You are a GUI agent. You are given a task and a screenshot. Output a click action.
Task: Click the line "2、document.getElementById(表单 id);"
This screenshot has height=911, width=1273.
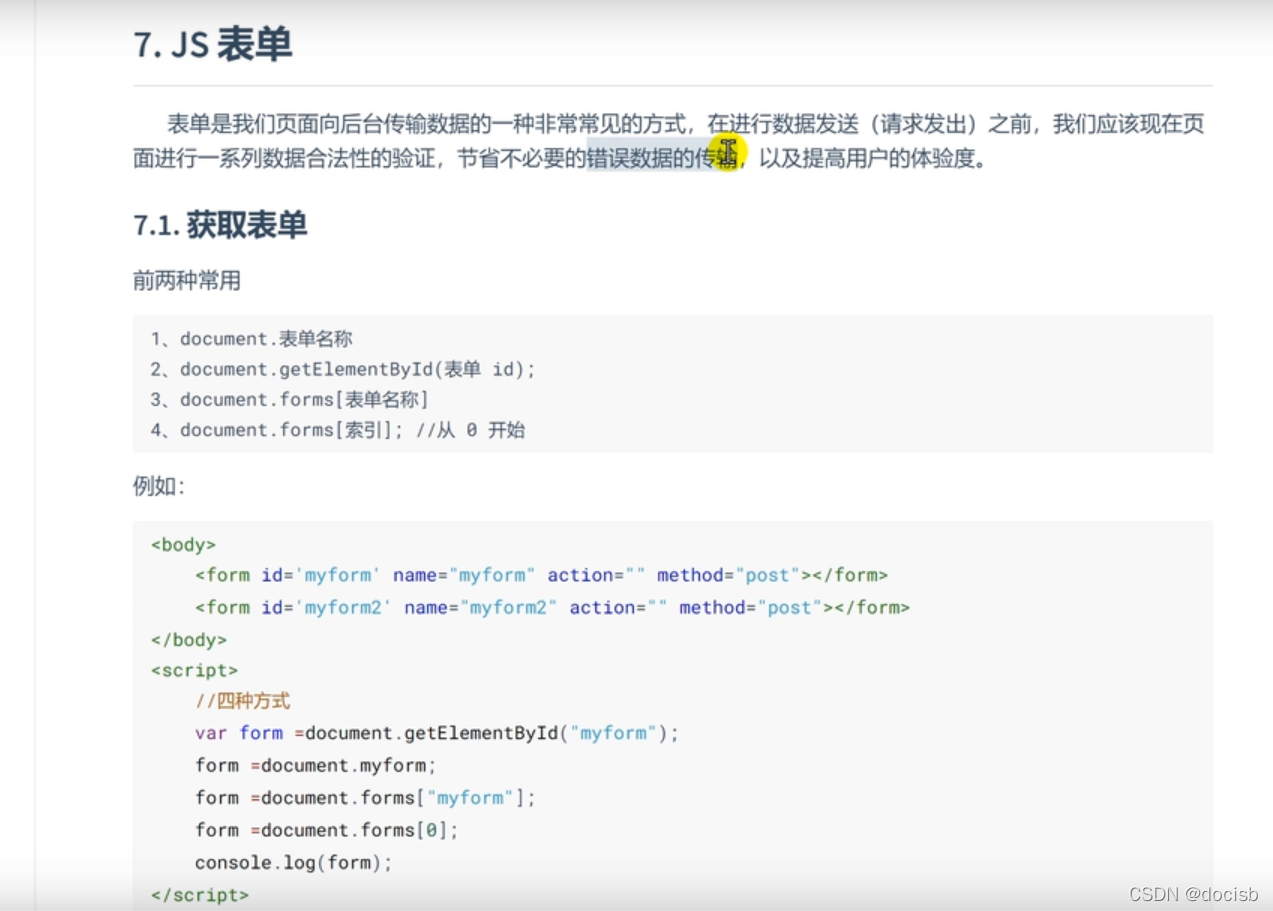[344, 369]
